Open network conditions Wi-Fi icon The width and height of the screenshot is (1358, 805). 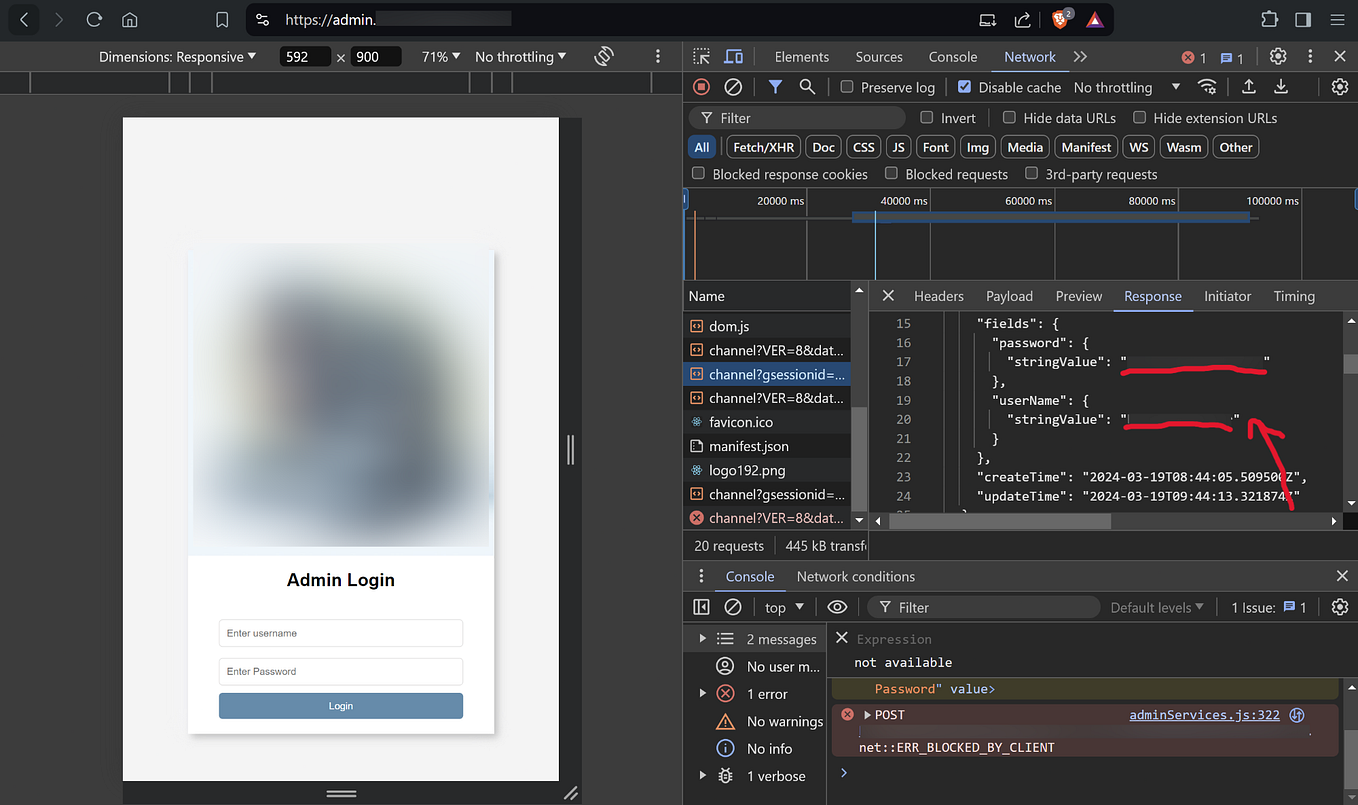pos(1208,87)
